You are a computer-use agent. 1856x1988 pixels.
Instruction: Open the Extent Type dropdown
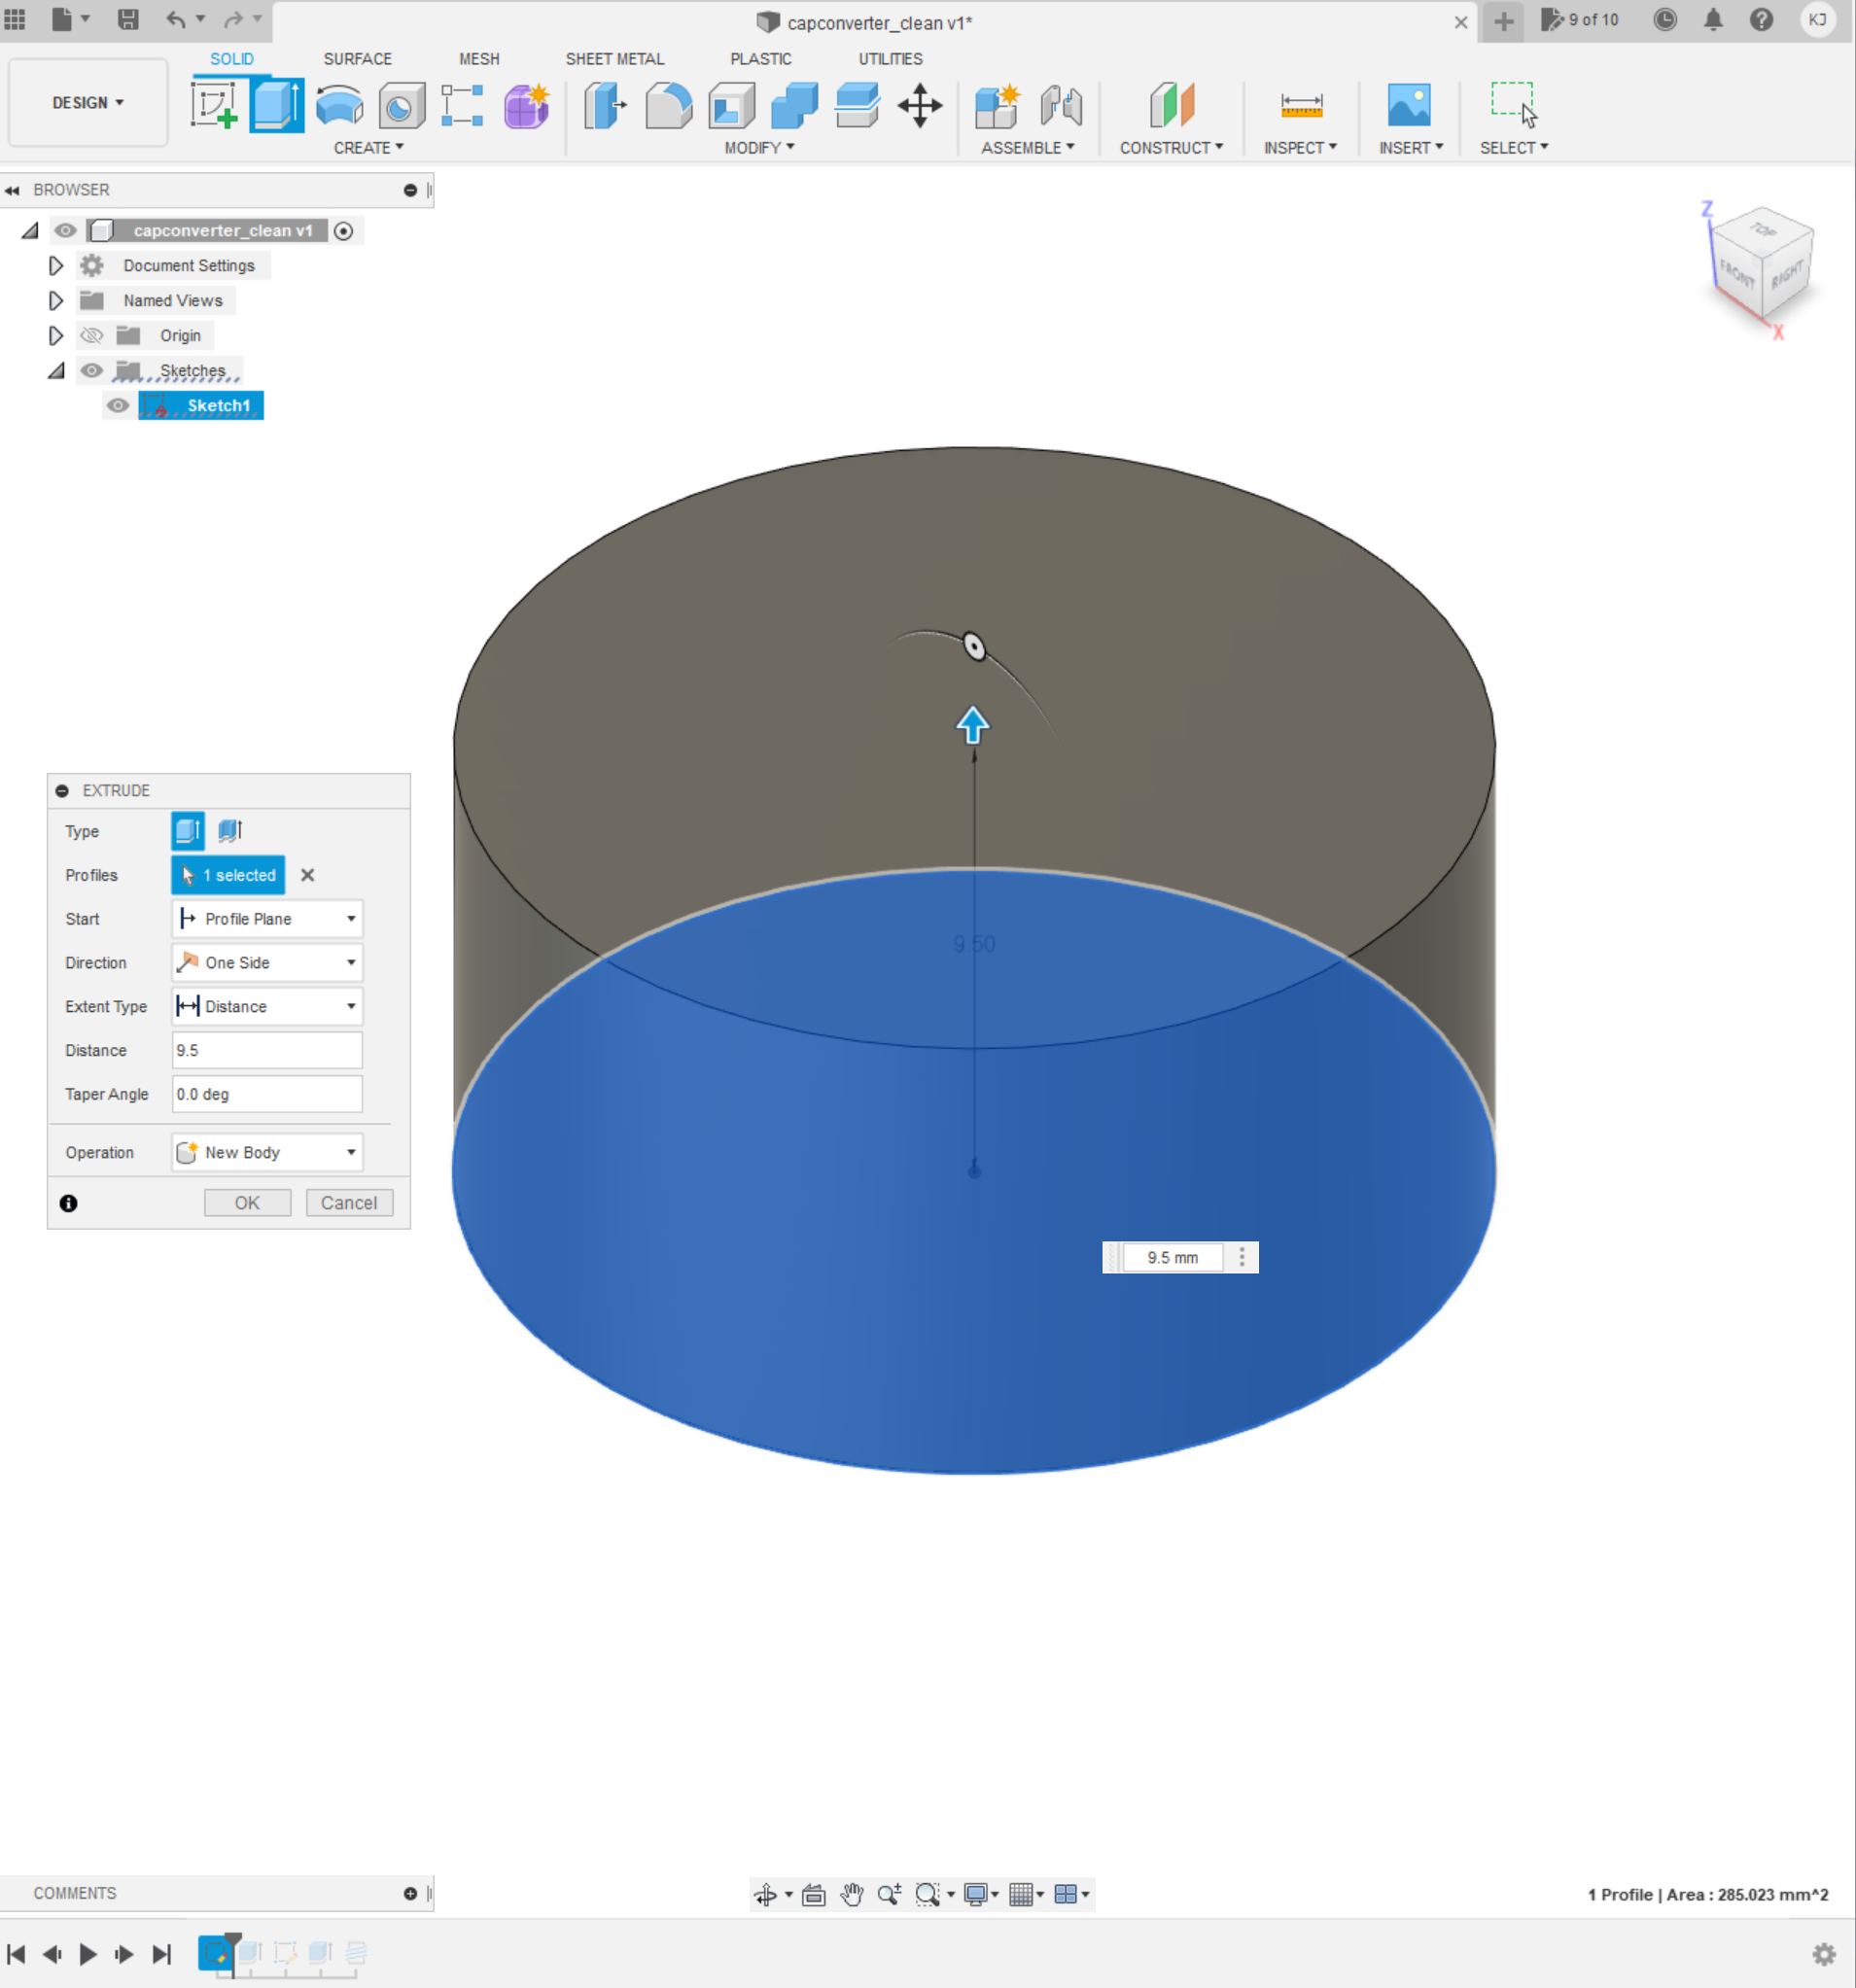(267, 1007)
